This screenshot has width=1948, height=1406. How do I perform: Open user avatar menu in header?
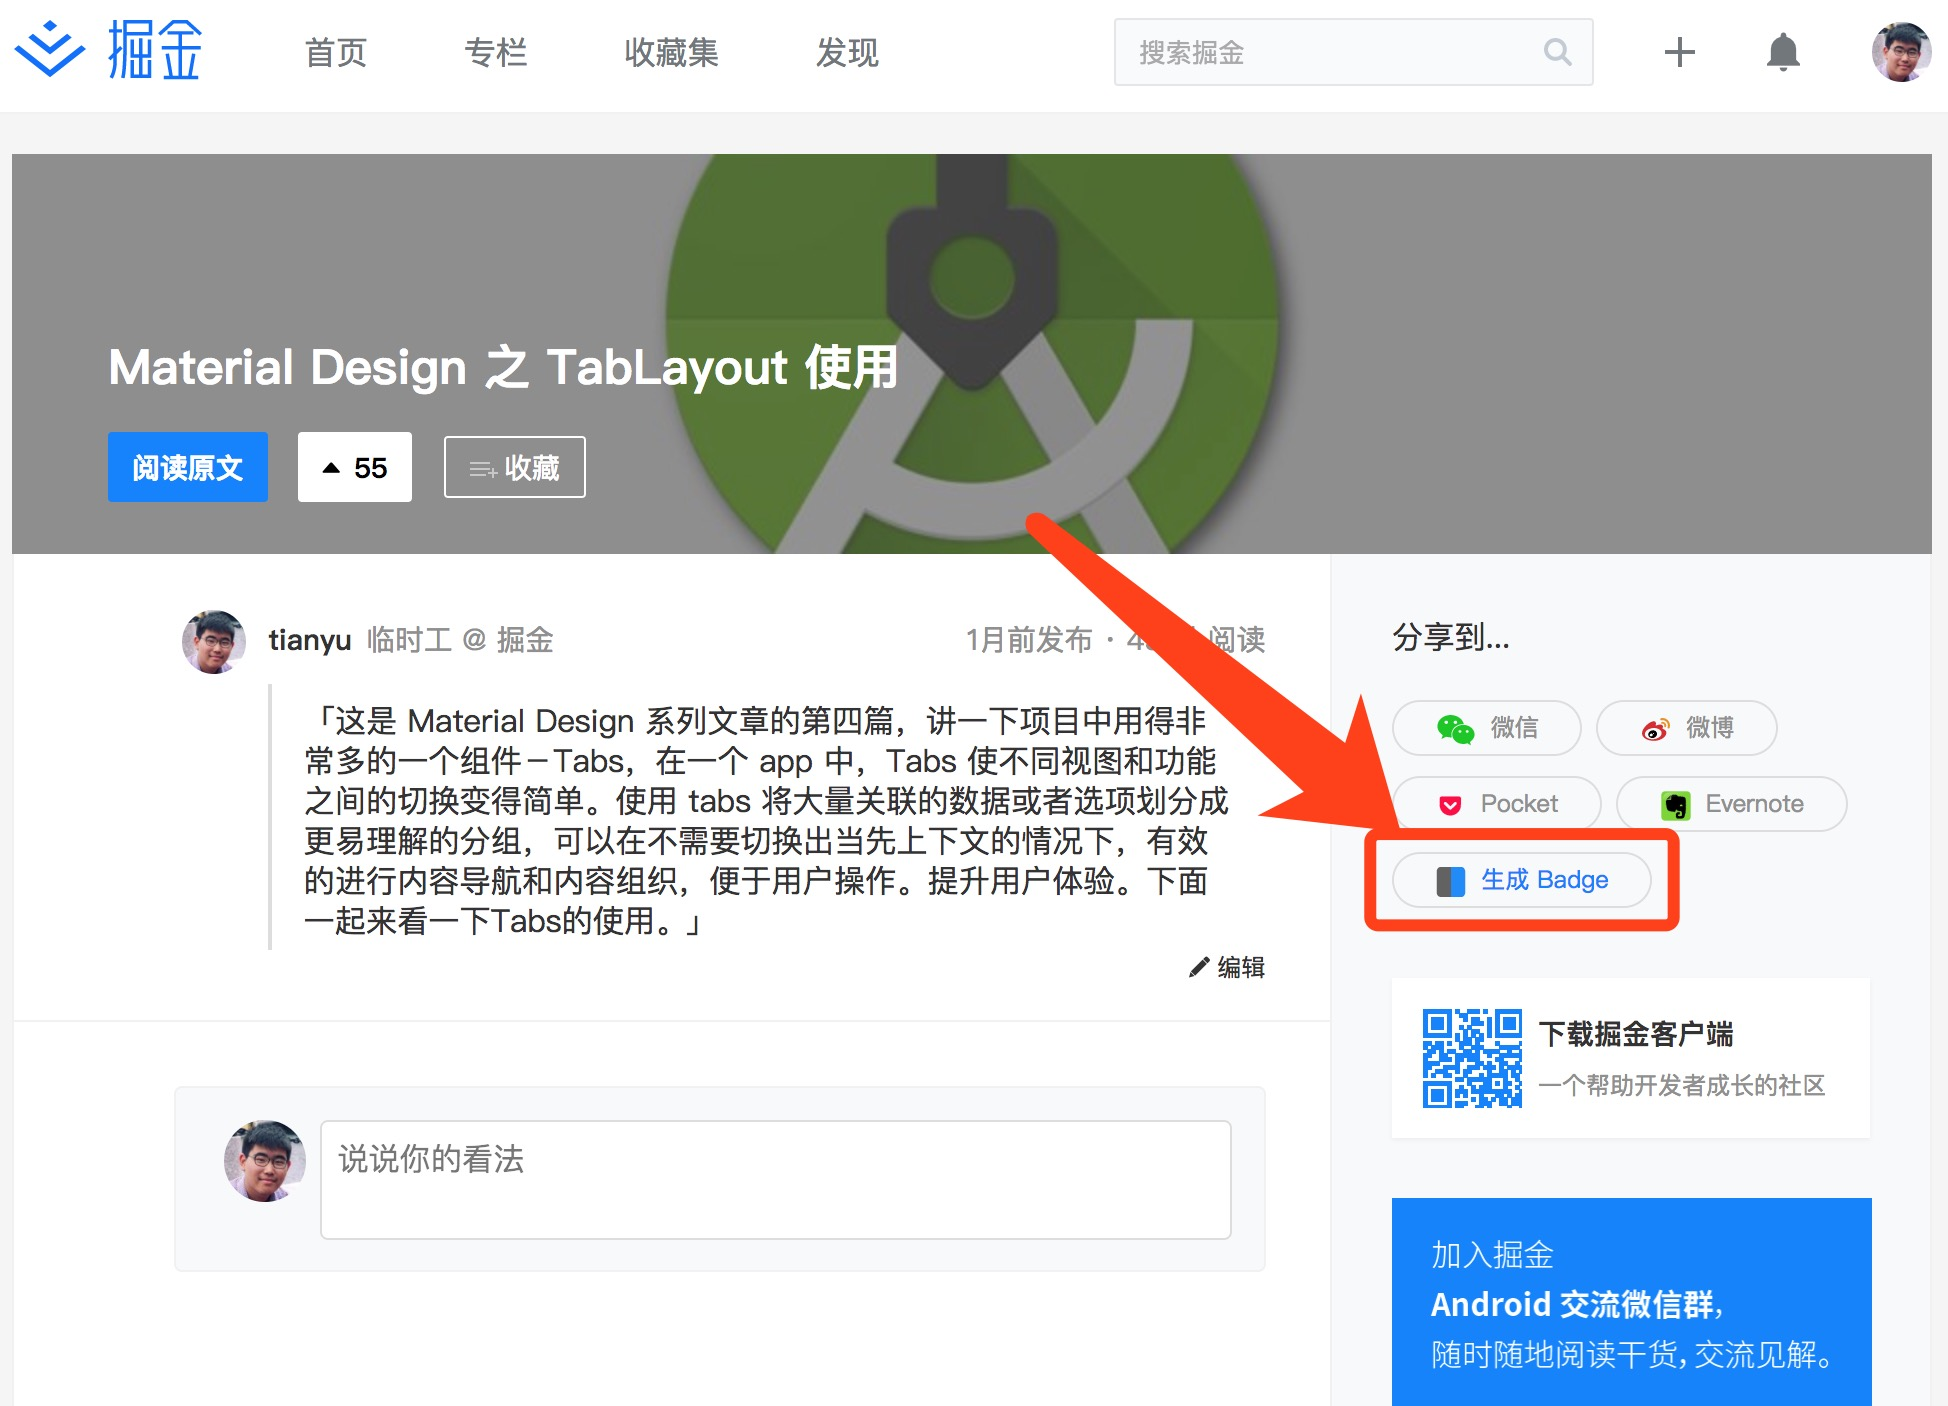[x=1900, y=52]
